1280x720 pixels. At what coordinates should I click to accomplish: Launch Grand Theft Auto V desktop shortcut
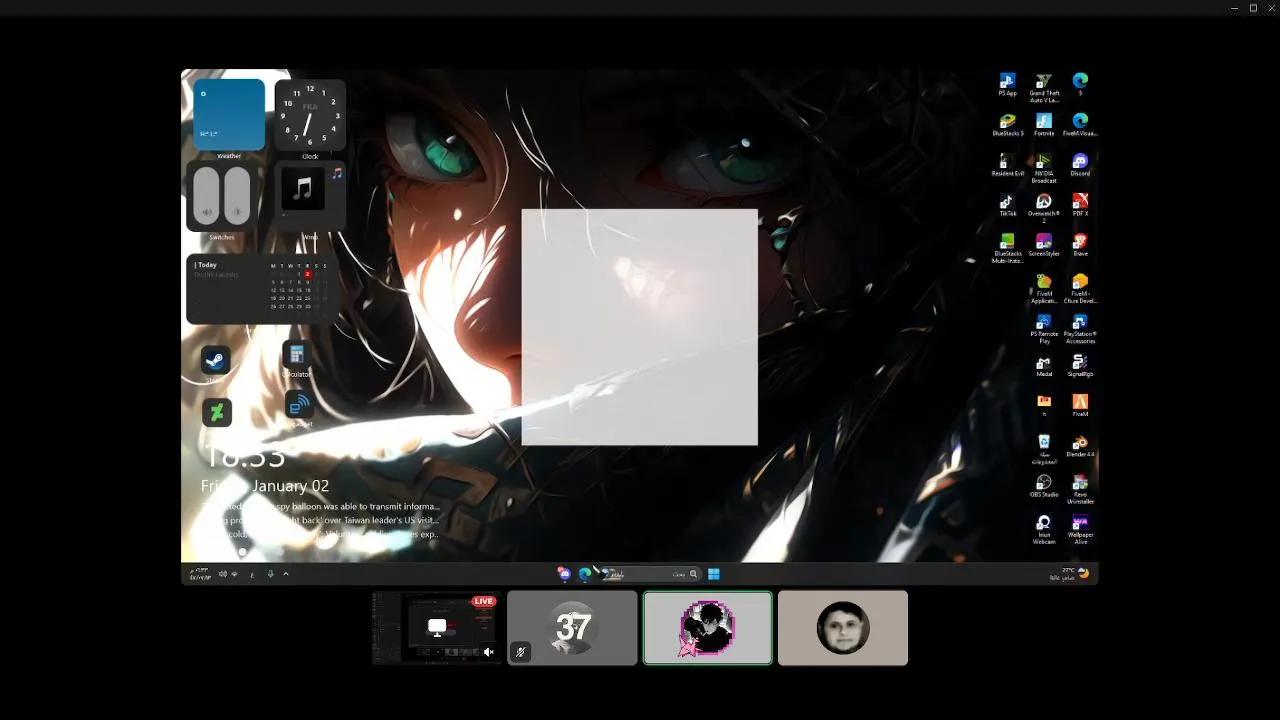[1044, 88]
